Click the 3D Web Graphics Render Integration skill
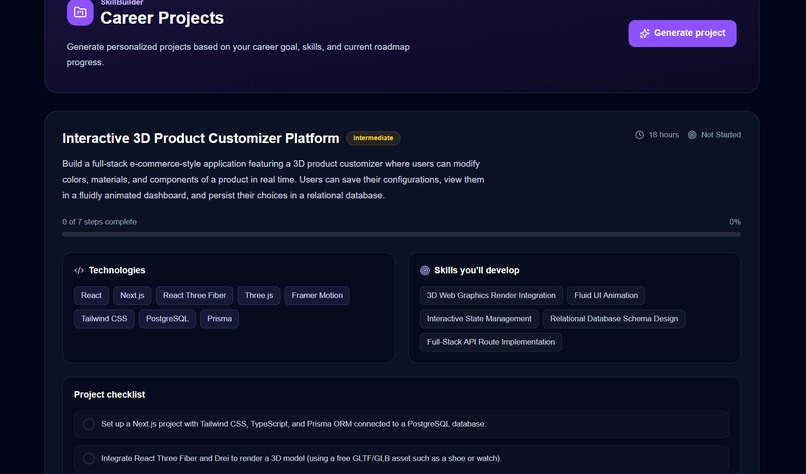This screenshot has height=474, width=806. click(x=491, y=296)
